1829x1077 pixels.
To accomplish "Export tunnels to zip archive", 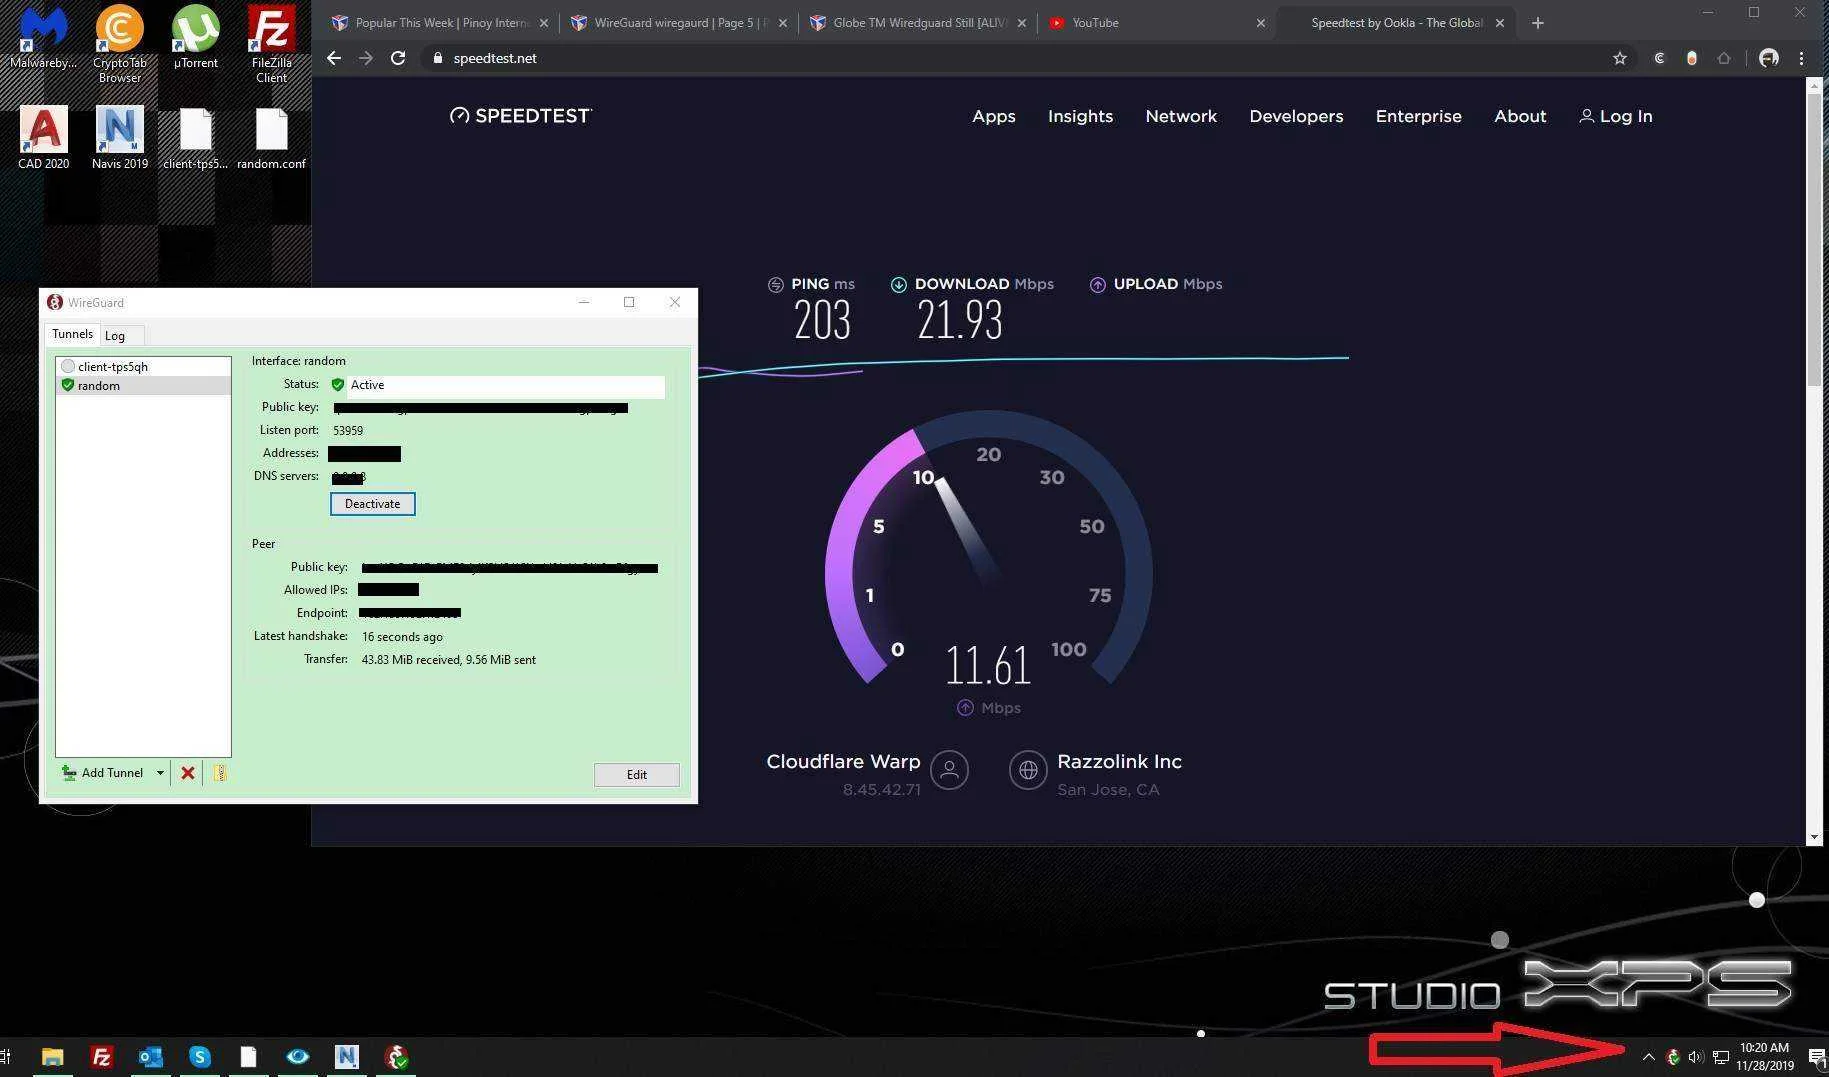I will click(x=220, y=773).
